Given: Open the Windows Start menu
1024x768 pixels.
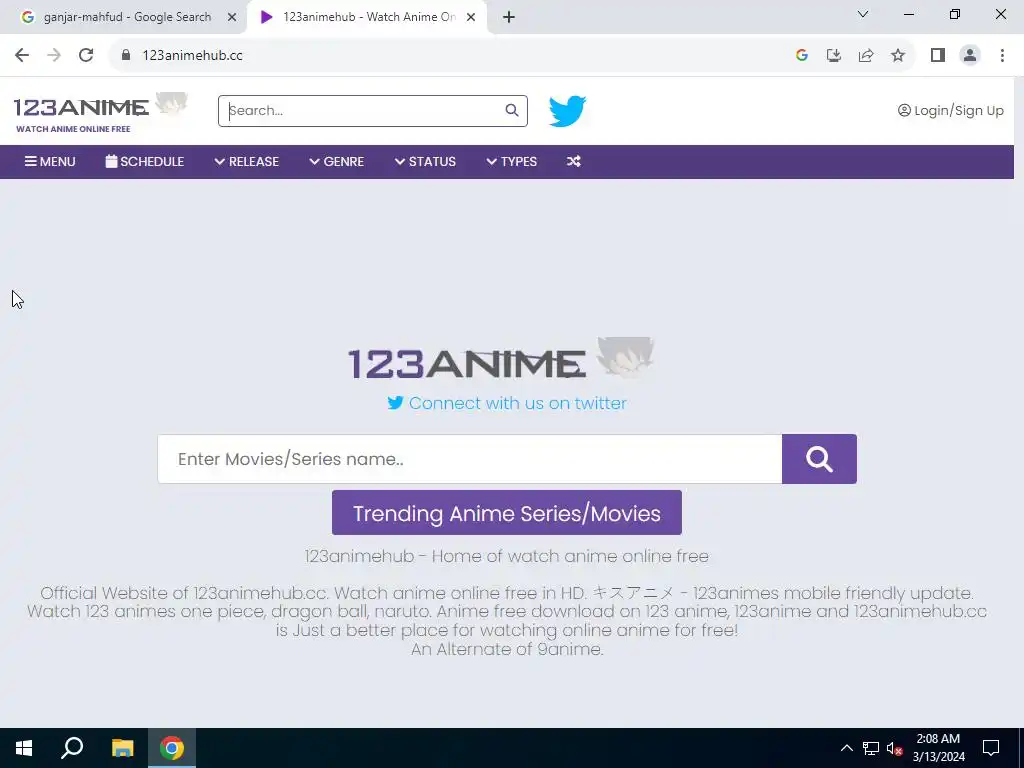Looking at the screenshot, I should [24, 748].
